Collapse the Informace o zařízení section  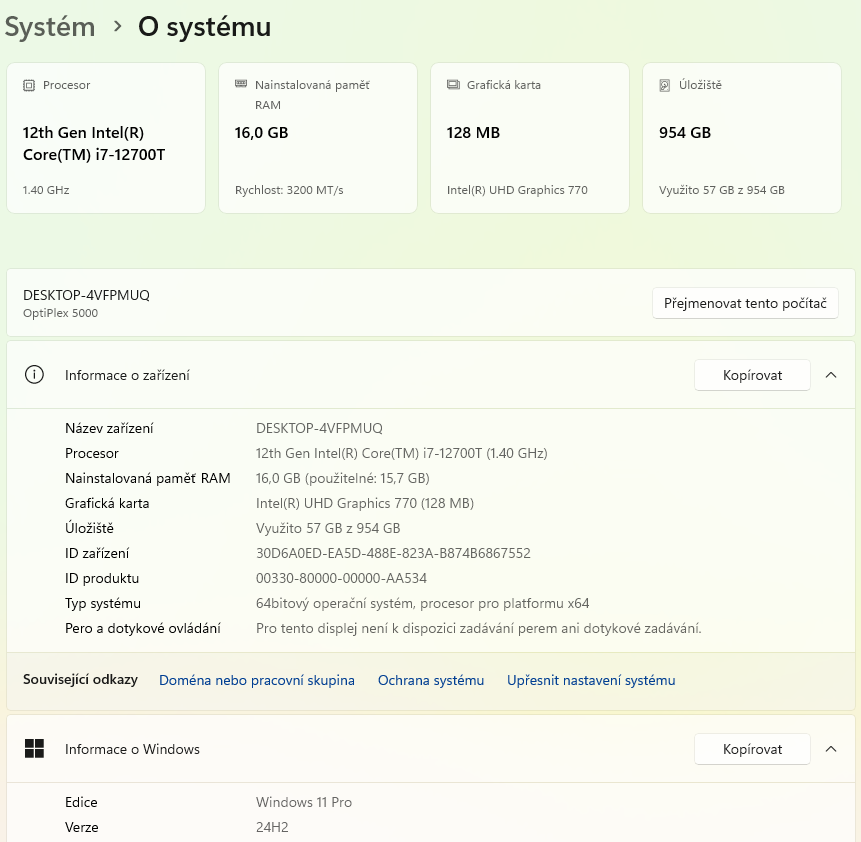831,375
